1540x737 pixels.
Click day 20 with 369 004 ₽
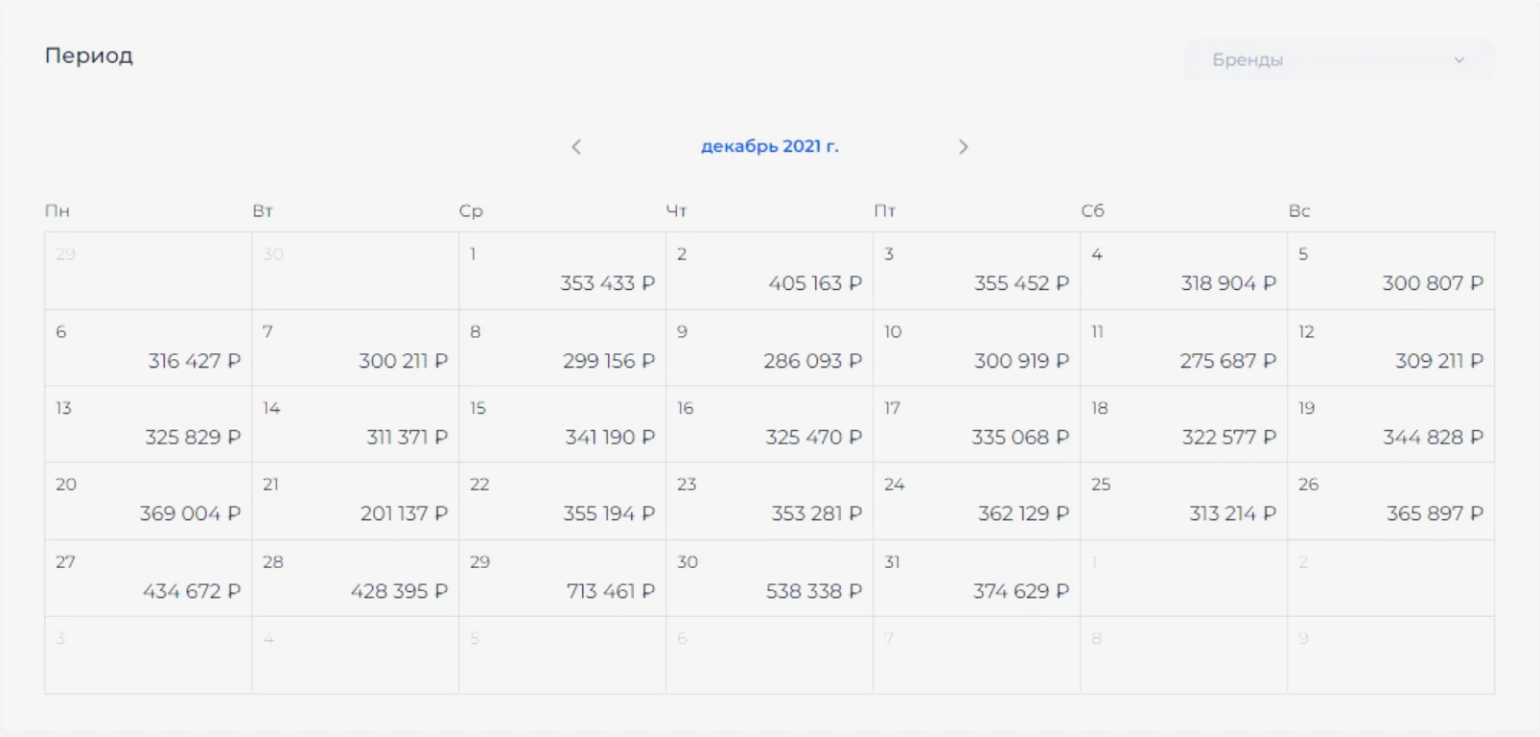(148, 501)
